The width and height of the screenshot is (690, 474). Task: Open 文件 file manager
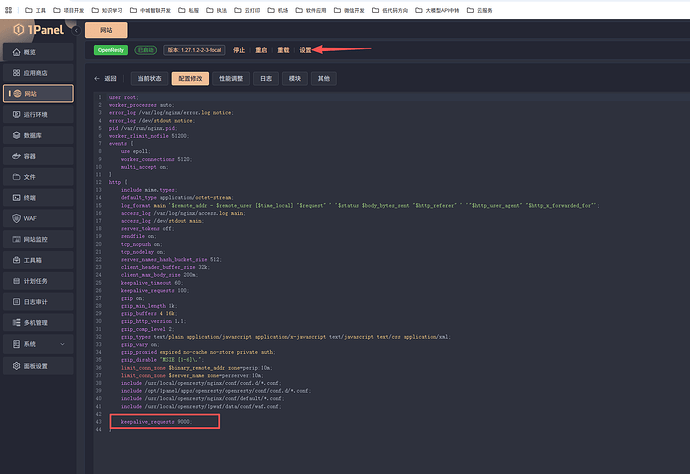(30, 177)
